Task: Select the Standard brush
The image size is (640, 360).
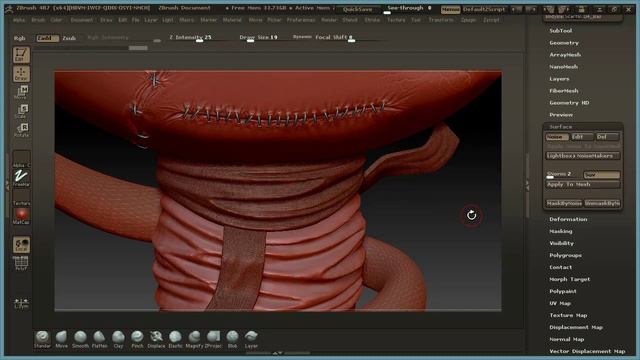Action: 42,339
